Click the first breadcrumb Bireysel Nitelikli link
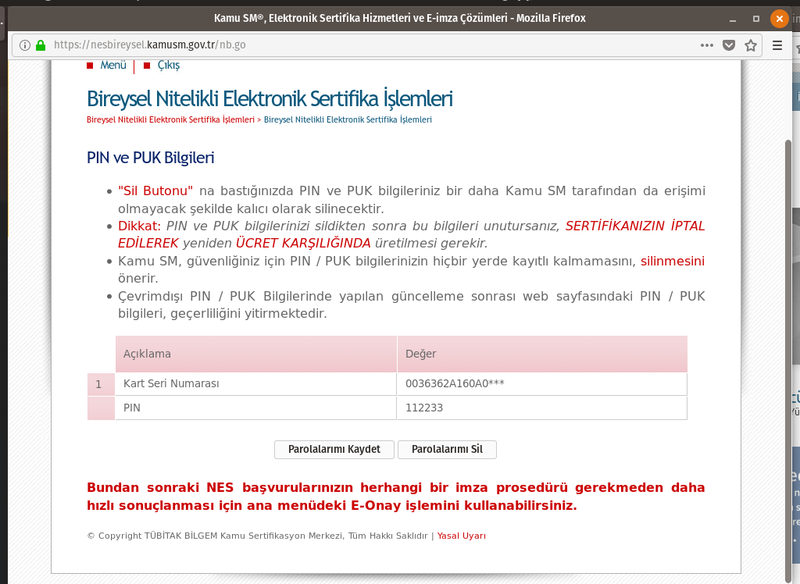800x584 pixels. tap(170, 119)
